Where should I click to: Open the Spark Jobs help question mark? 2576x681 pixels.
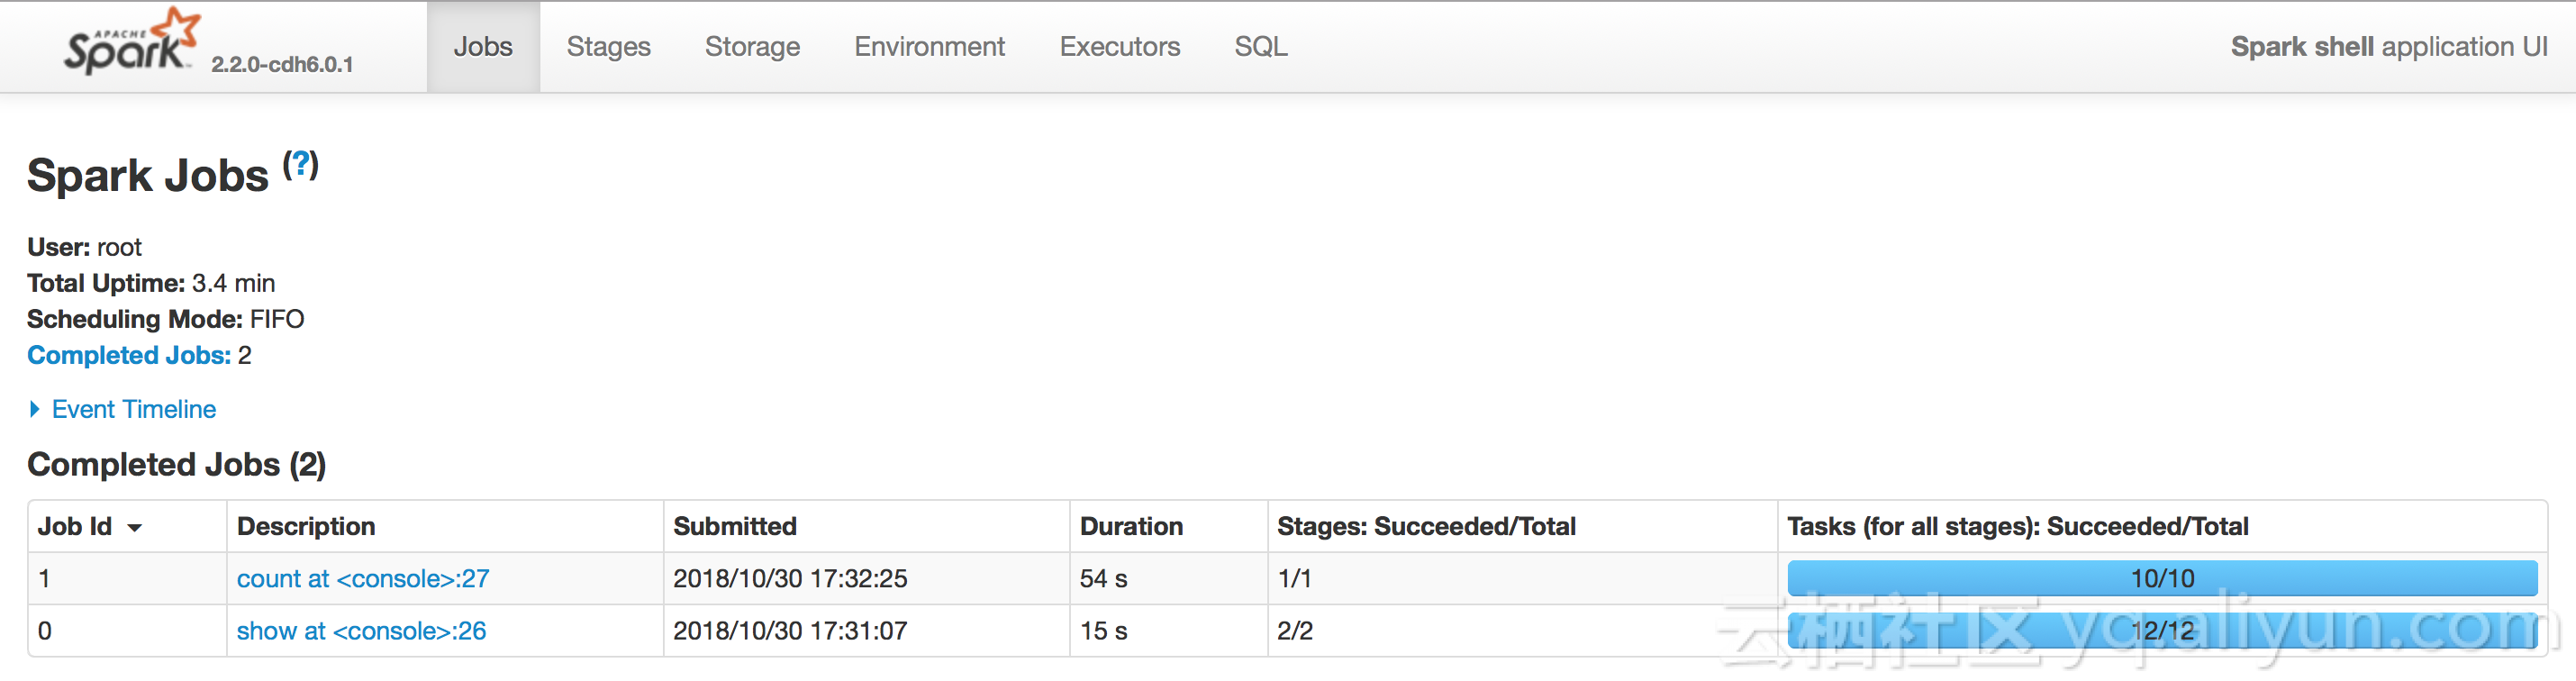[300, 164]
